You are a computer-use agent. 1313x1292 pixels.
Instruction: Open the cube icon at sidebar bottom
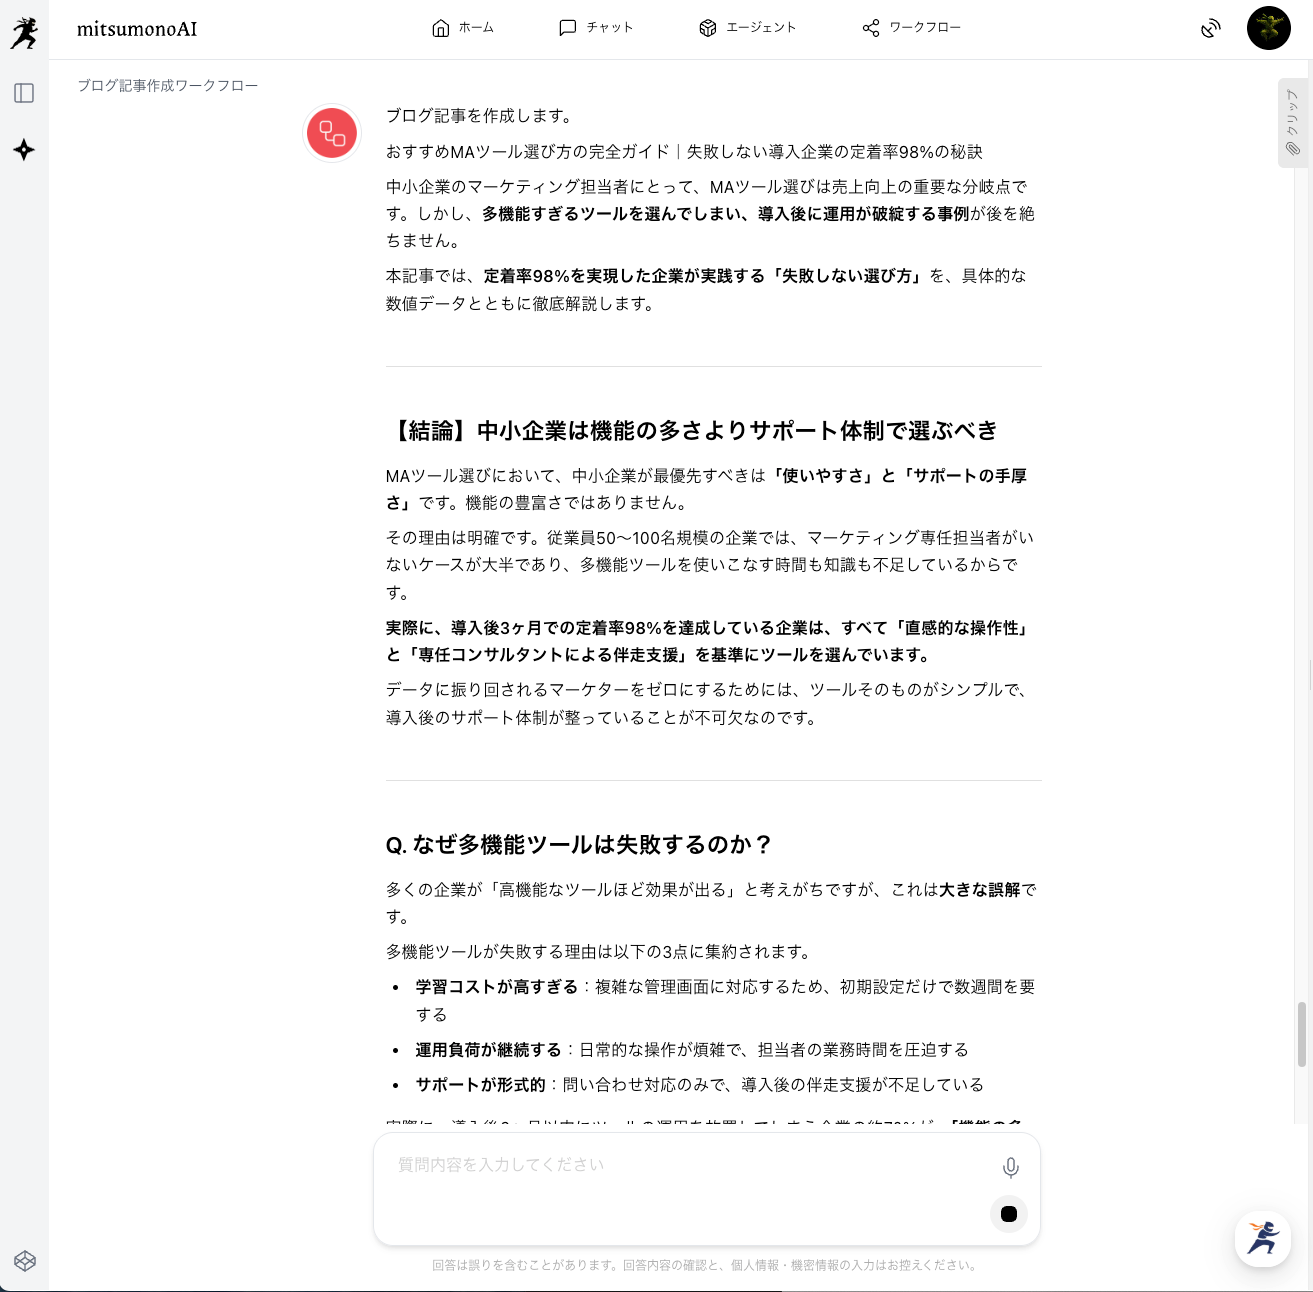(x=25, y=1261)
